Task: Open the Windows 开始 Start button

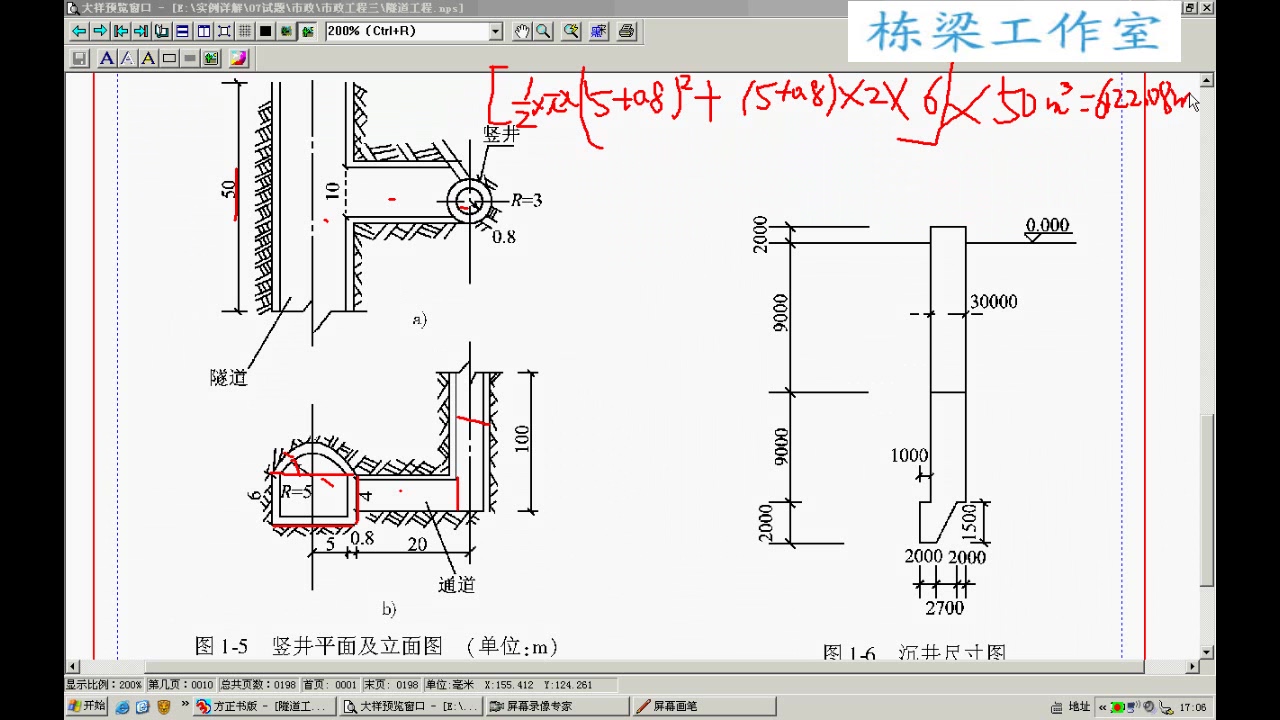Action: [86, 706]
